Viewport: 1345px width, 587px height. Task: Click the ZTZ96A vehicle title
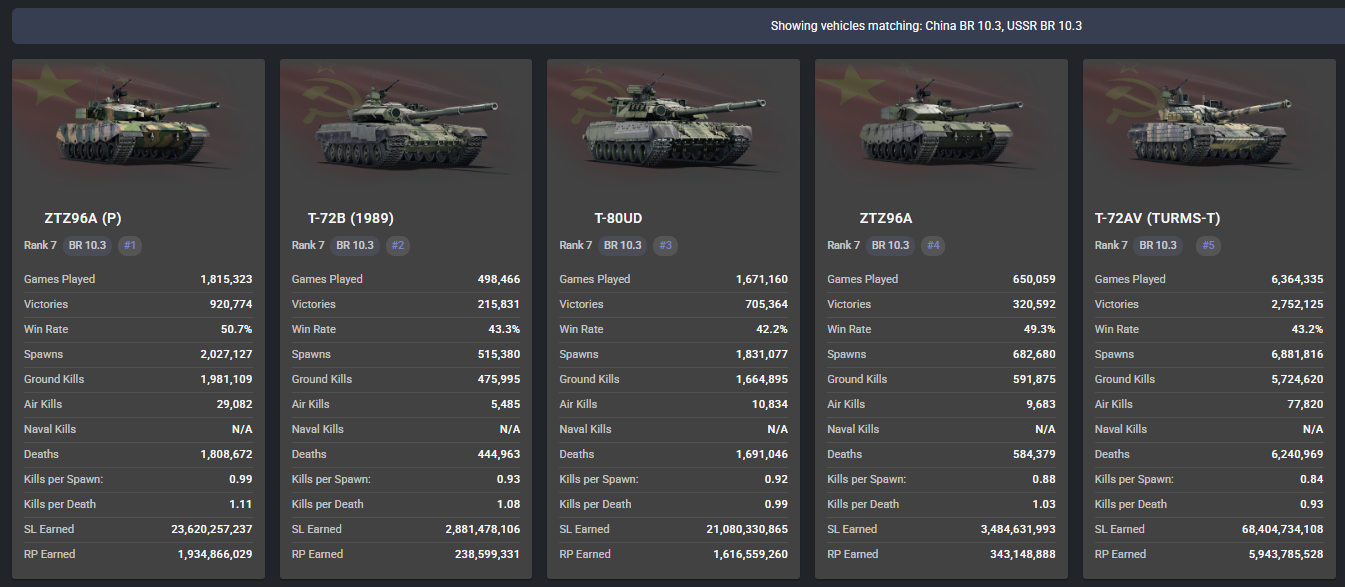[886, 218]
